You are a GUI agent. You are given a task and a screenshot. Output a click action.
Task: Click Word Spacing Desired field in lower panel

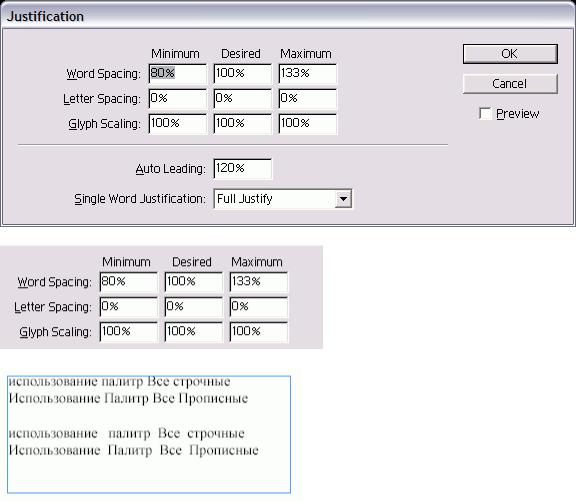(194, 282)
